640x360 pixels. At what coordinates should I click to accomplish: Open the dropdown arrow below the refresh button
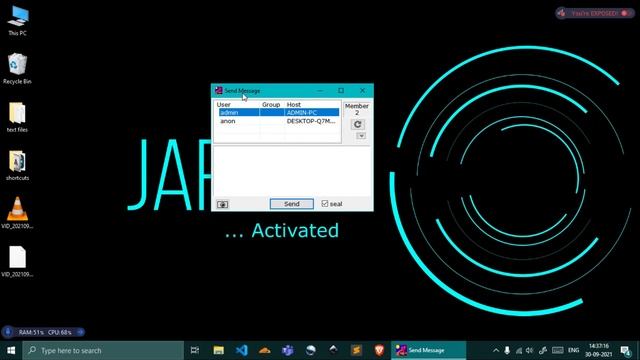(361, 136)
